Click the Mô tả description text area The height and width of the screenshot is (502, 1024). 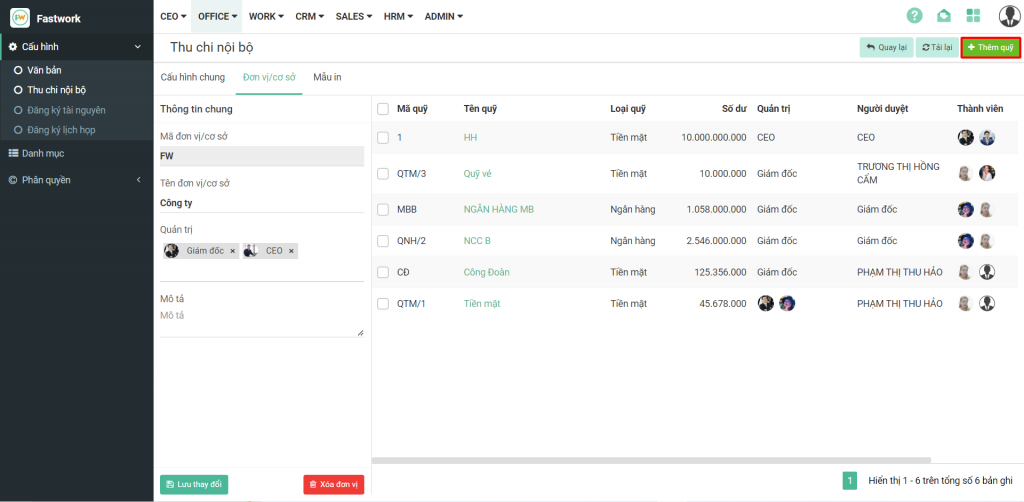[x=261, y=323]
